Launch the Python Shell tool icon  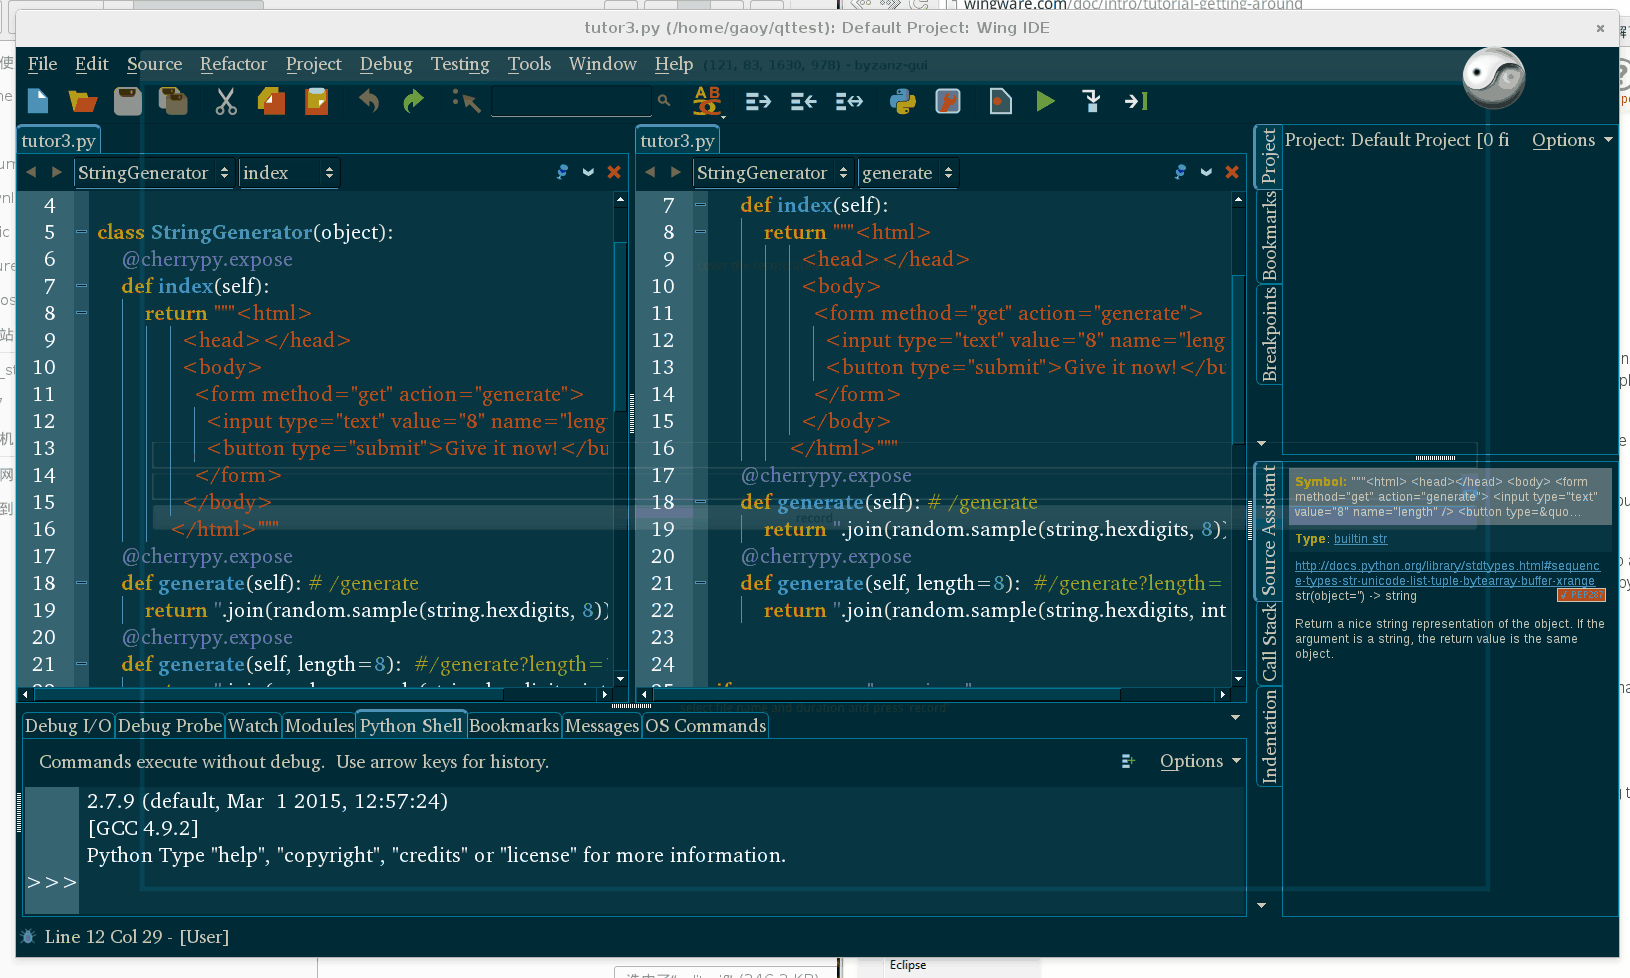pyautogui.click(x=903, y=101)
